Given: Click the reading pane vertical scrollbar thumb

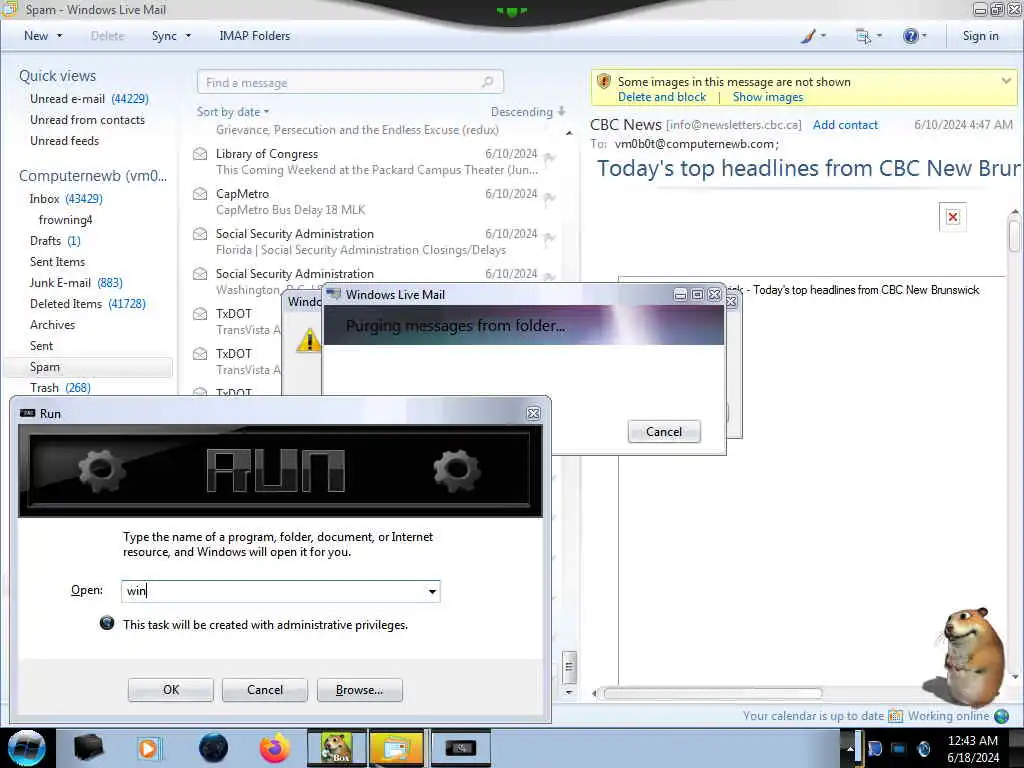Looking at the screenshot, I should coord(1014,236).
